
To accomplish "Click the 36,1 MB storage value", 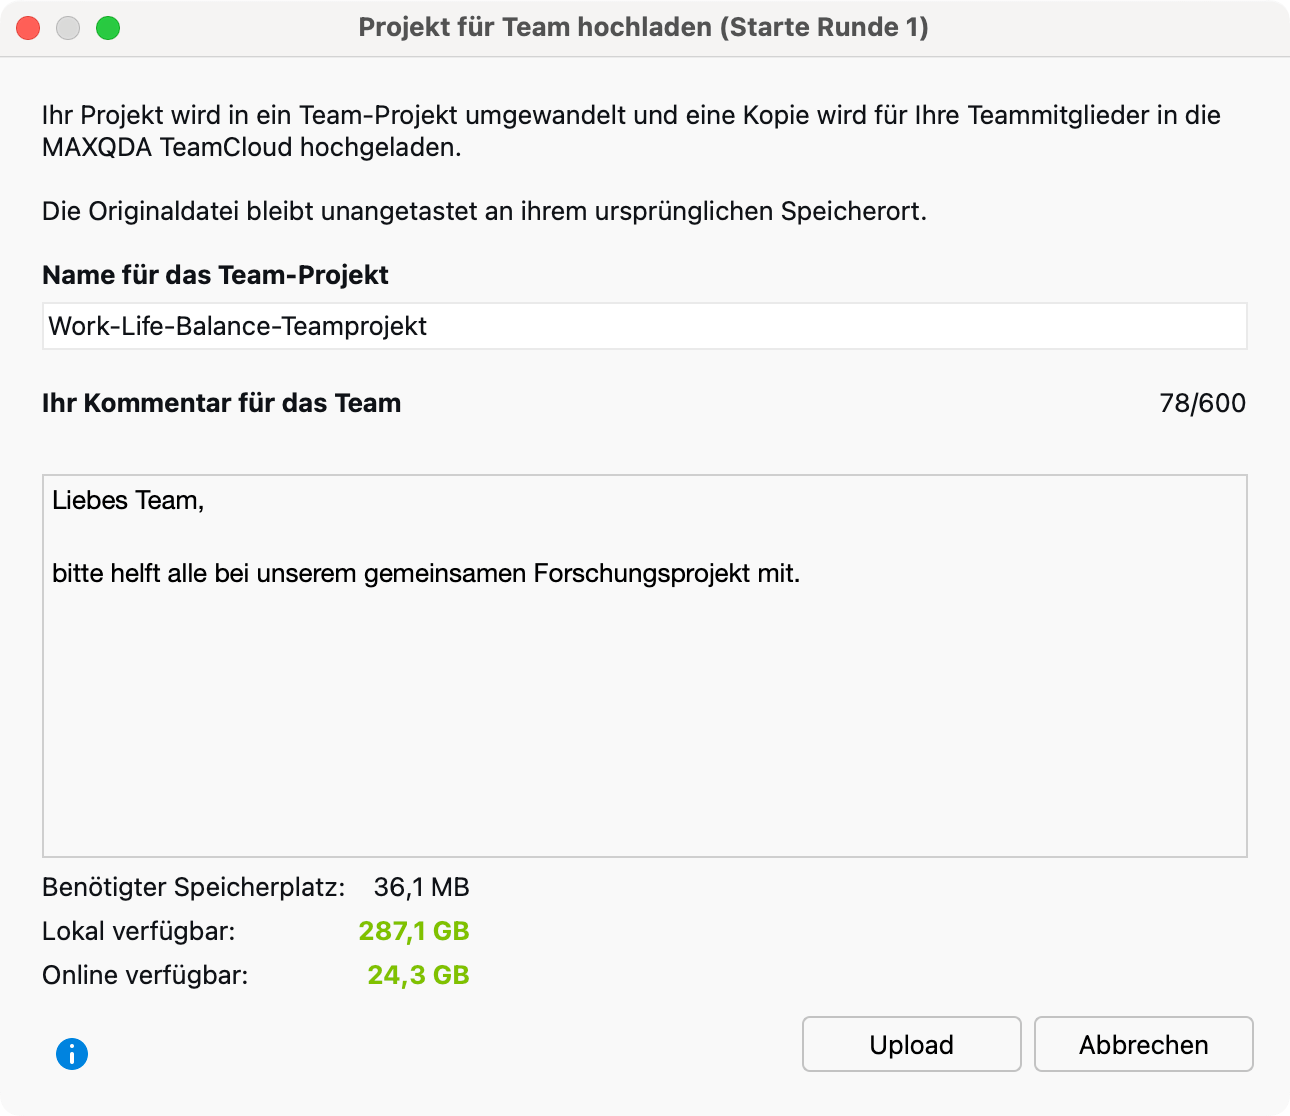I will point(421,887).
